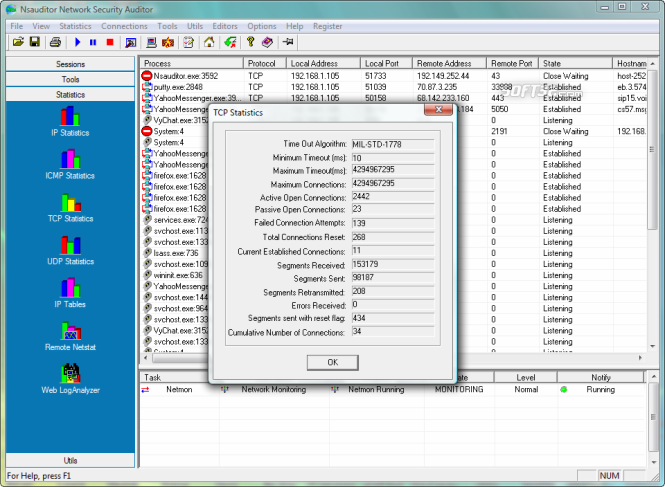Open the Register menu
Image resolution: width=665 pixels, height=487 pixels.
coord(327,26)
